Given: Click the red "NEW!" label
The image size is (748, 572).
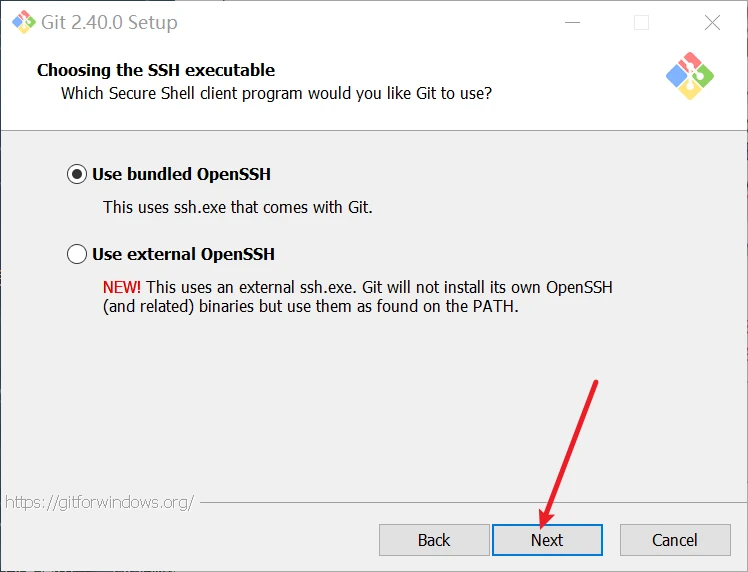Looking at the screenshot, I should 122,287.
